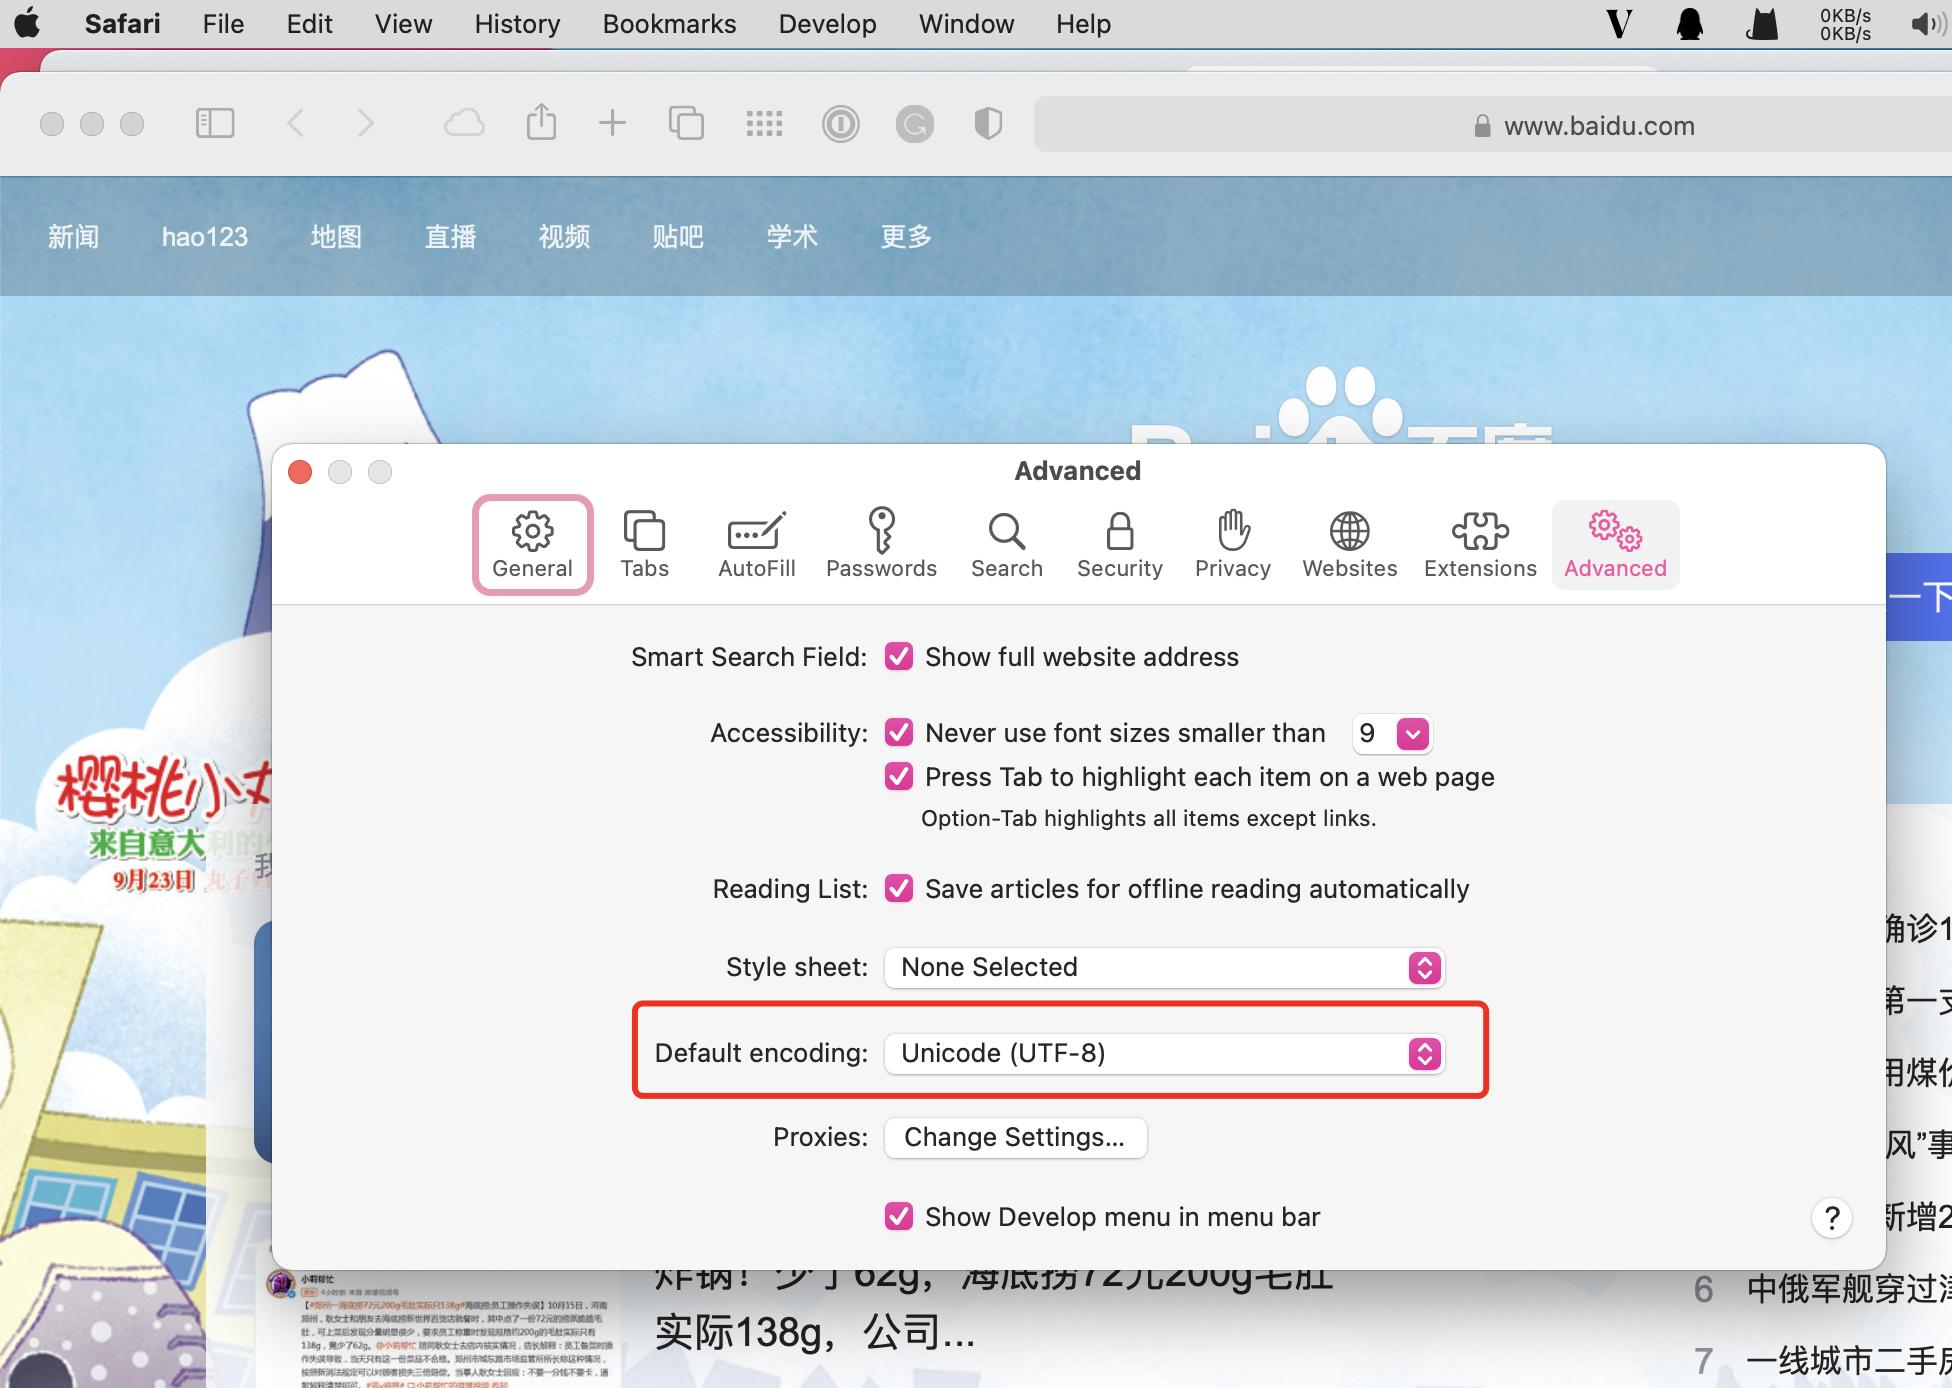Open the Tabs preferences pane
The height and width of the screenshot is (1388, 1952).
point(644,544)
